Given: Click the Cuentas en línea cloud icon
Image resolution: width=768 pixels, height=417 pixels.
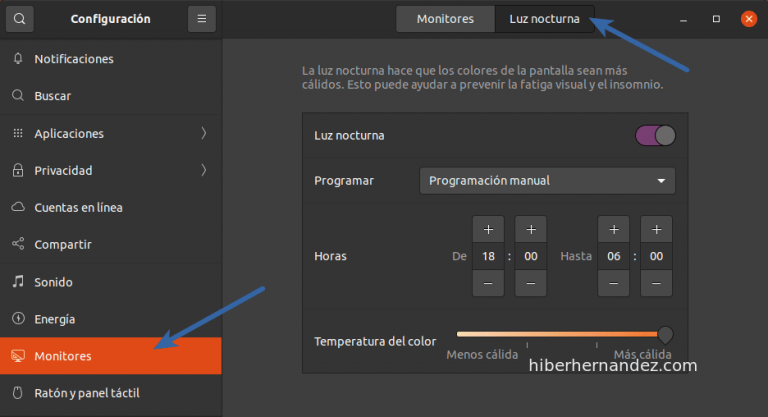Looking at the screenshot, I should (x=18, y=207).
